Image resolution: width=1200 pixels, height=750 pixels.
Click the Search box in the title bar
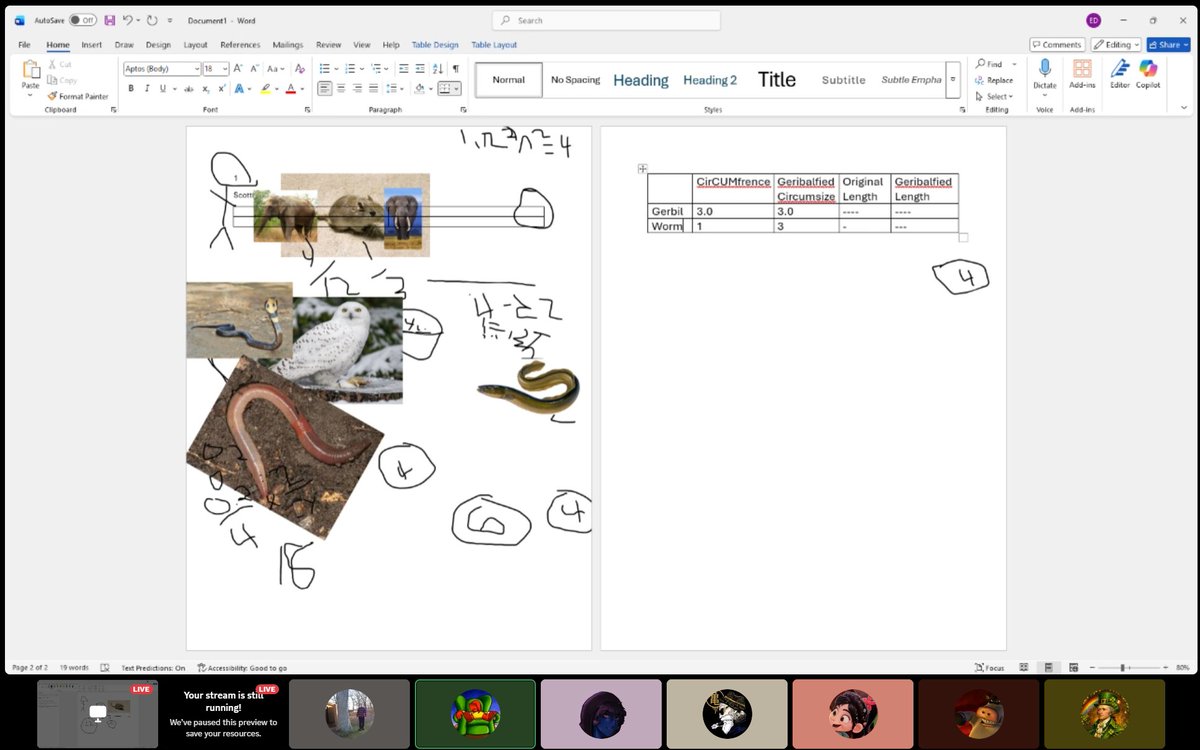(606, 20)
